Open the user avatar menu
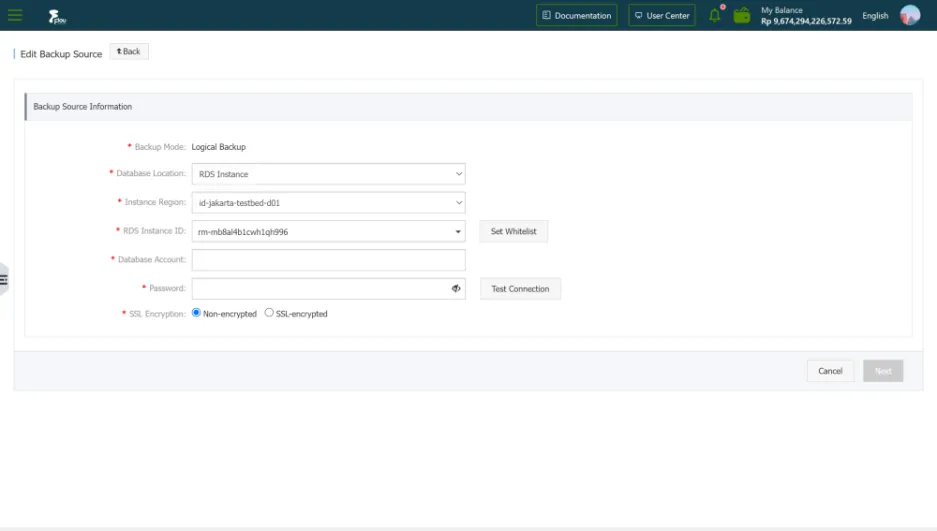This screenshot has width=937, height=531. 910,15
